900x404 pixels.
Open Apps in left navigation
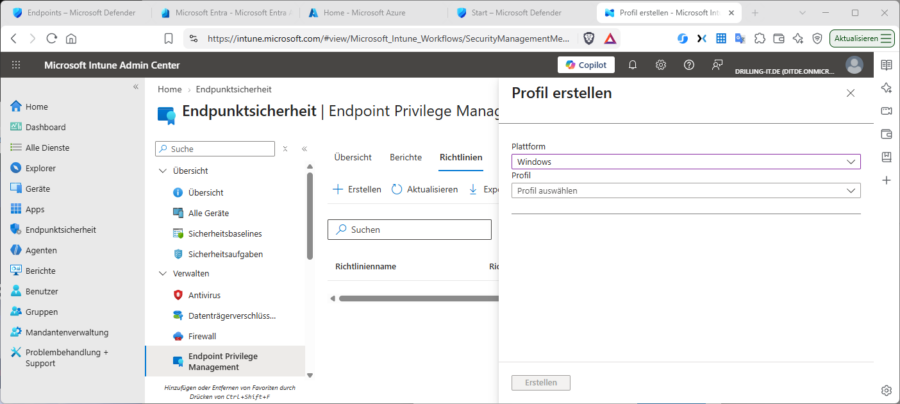pos(28,209)
